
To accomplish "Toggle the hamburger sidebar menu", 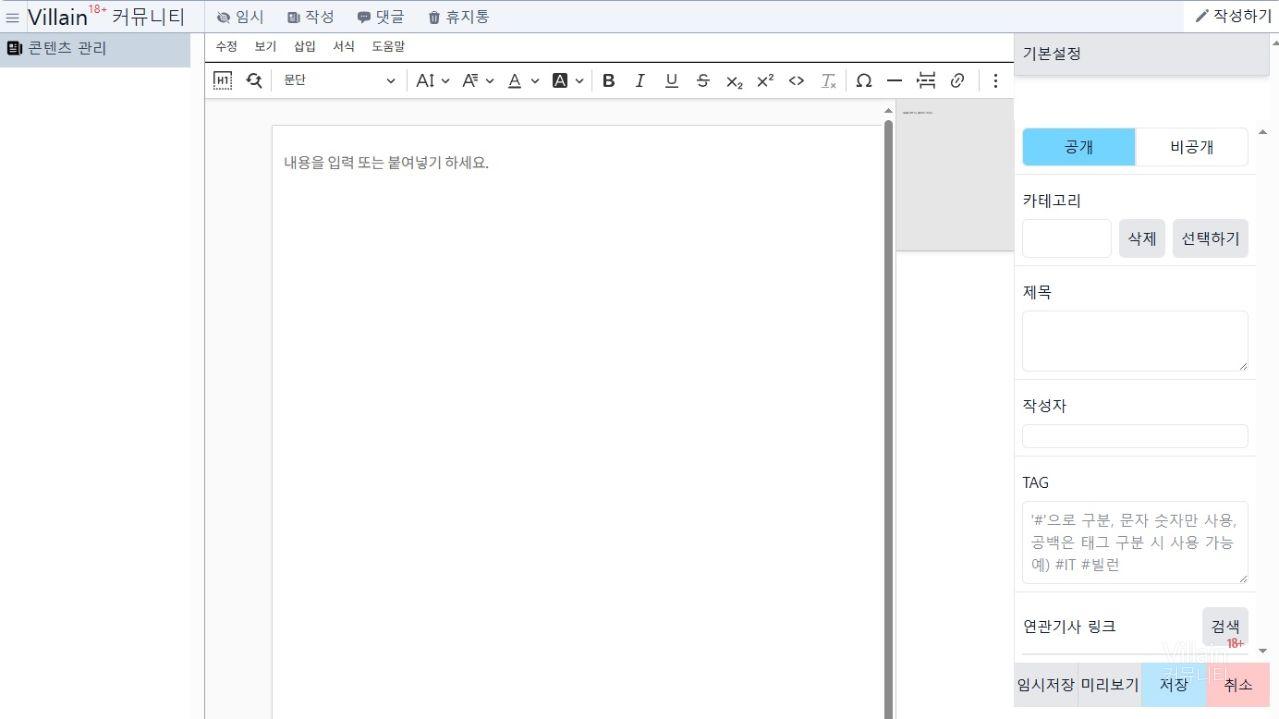I will [x=13, y=17].
